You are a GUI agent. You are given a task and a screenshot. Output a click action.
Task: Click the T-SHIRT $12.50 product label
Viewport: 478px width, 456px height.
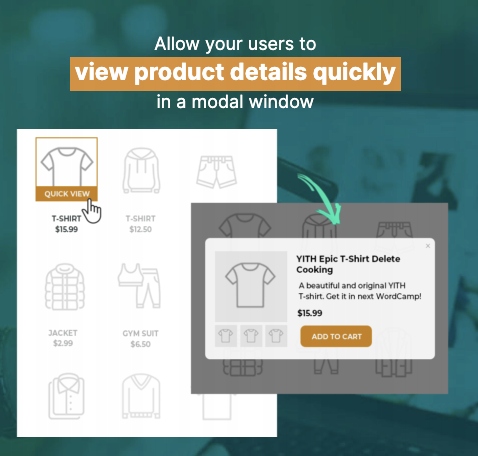[x=140, y=224]
